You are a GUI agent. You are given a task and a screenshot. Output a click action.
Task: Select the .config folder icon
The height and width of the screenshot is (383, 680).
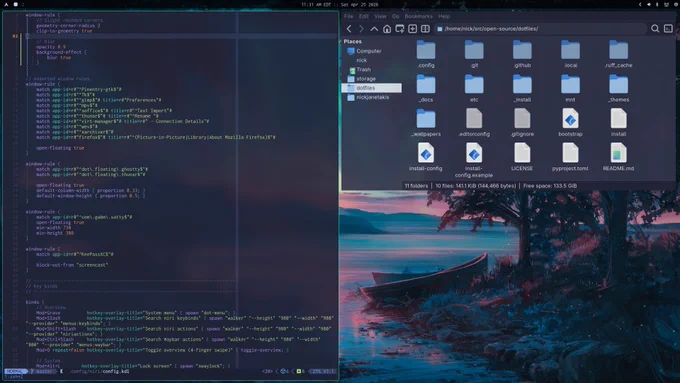tap(426, 50)
